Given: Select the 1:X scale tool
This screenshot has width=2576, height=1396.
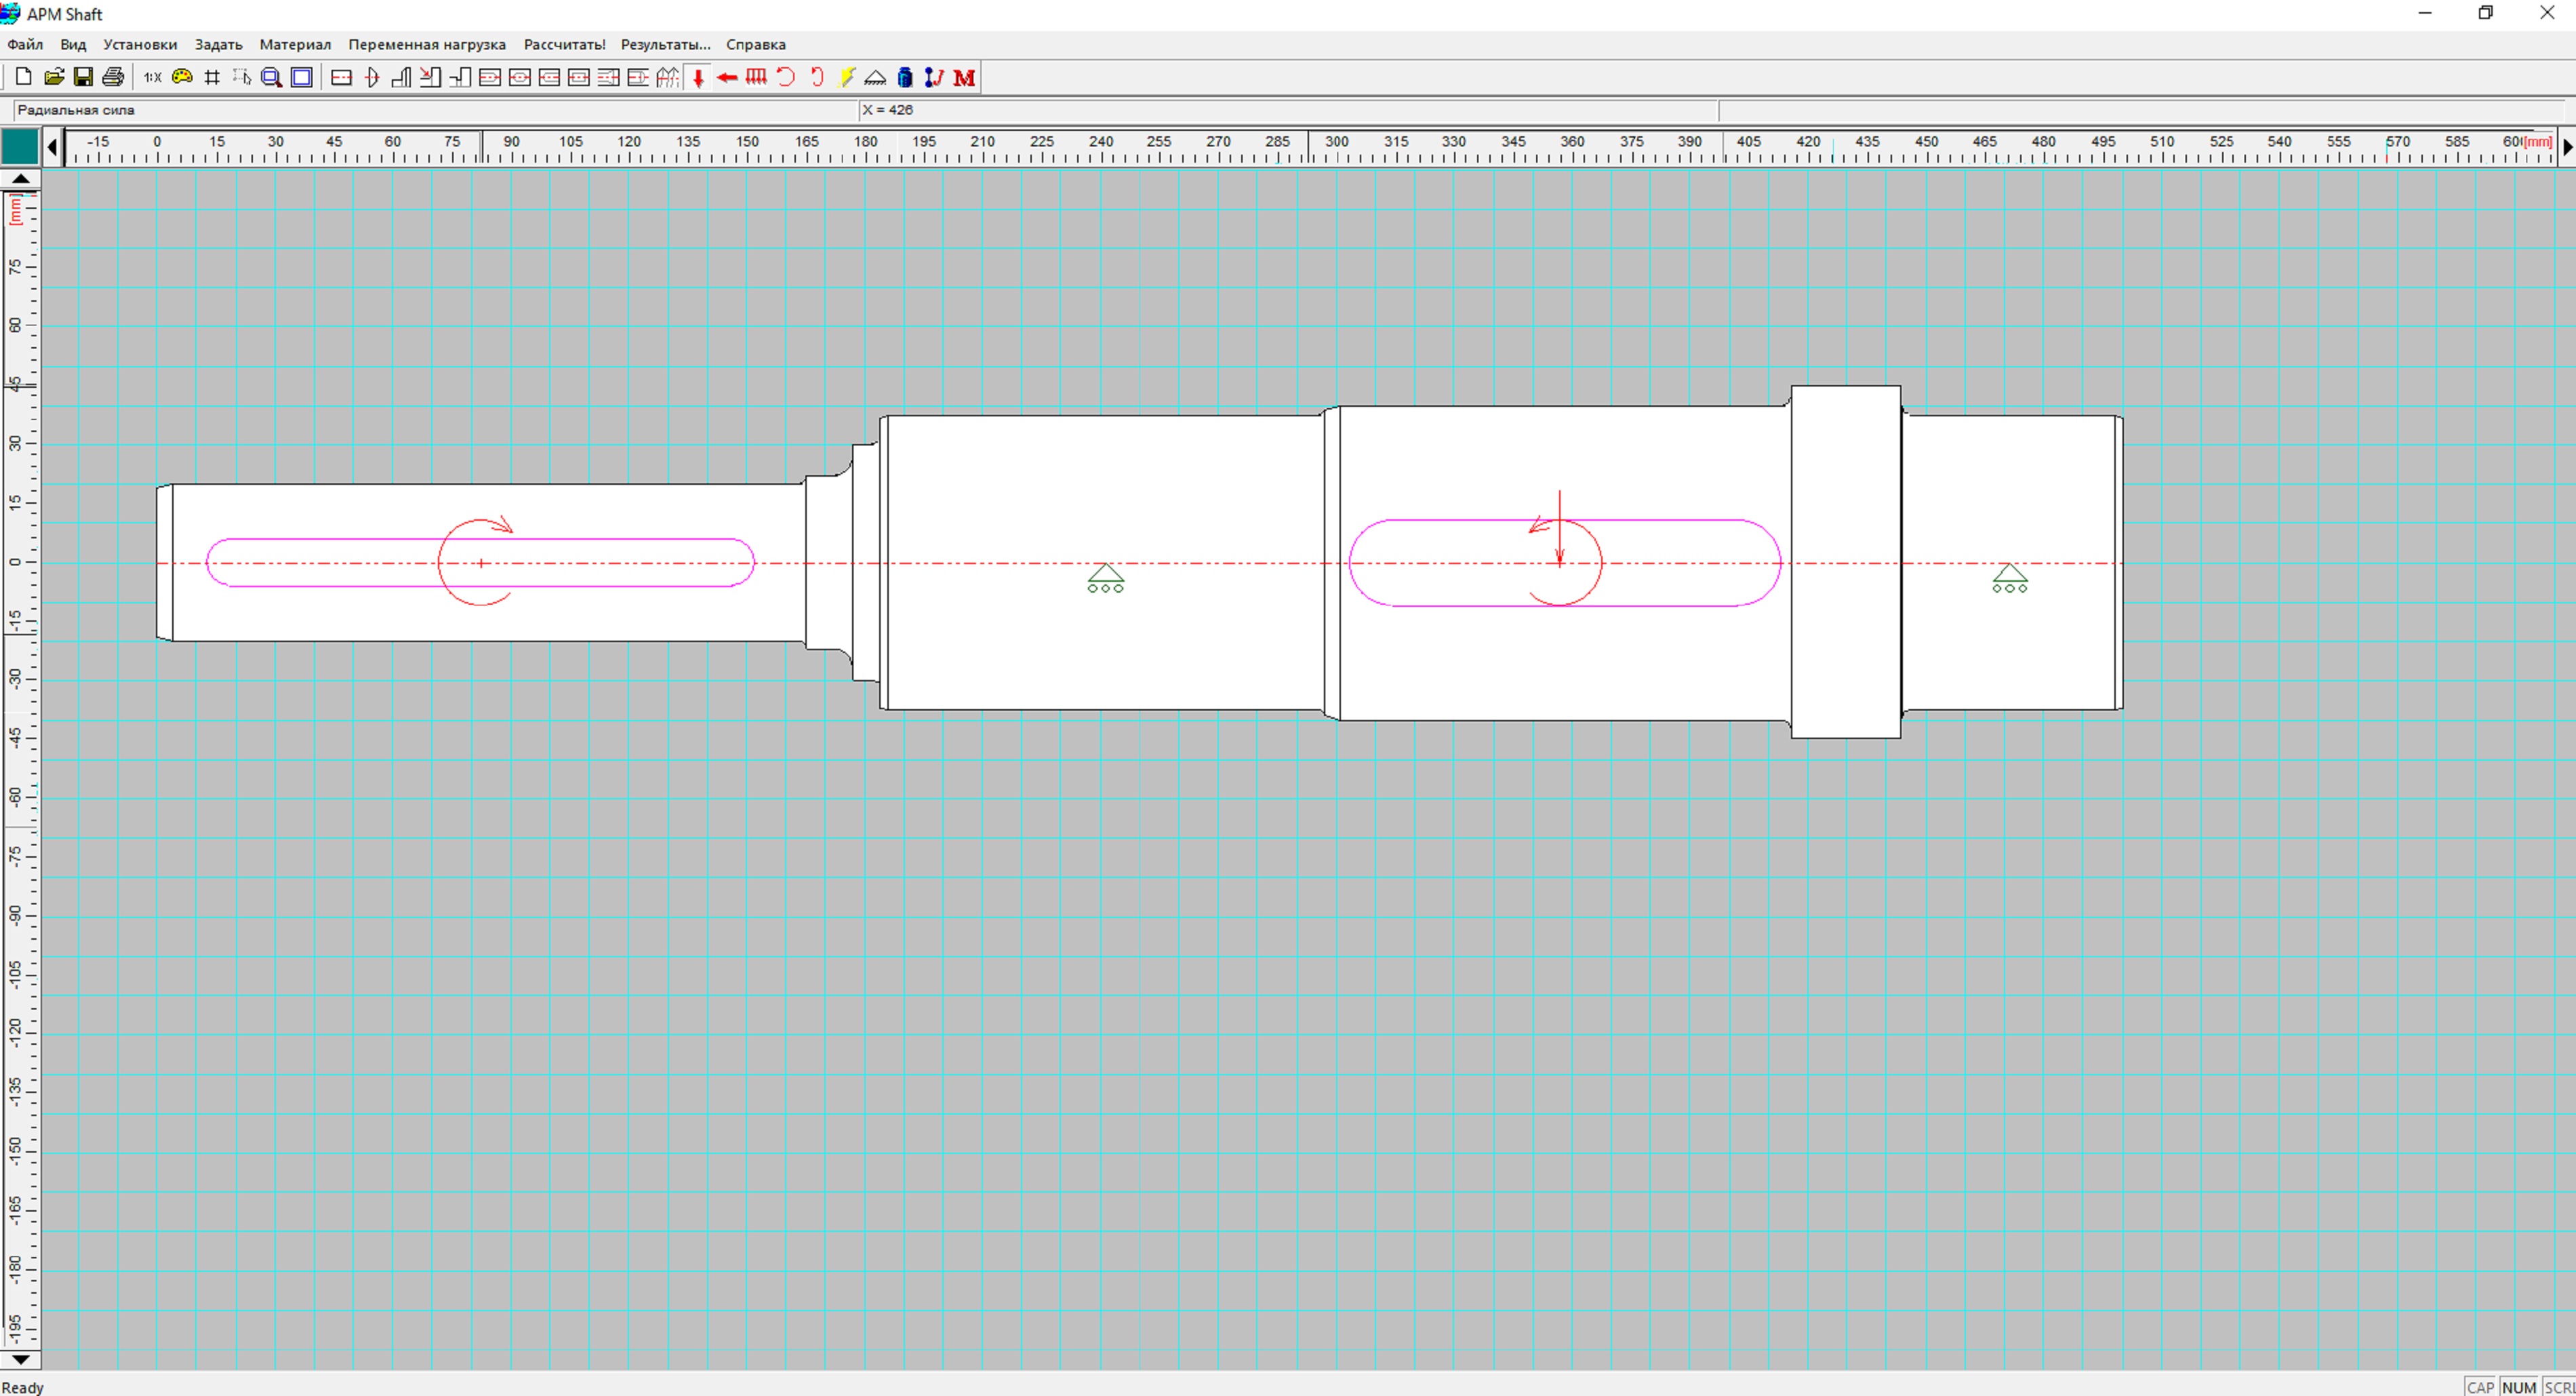Looking at the screenshot, I should (x=152, y=77).
